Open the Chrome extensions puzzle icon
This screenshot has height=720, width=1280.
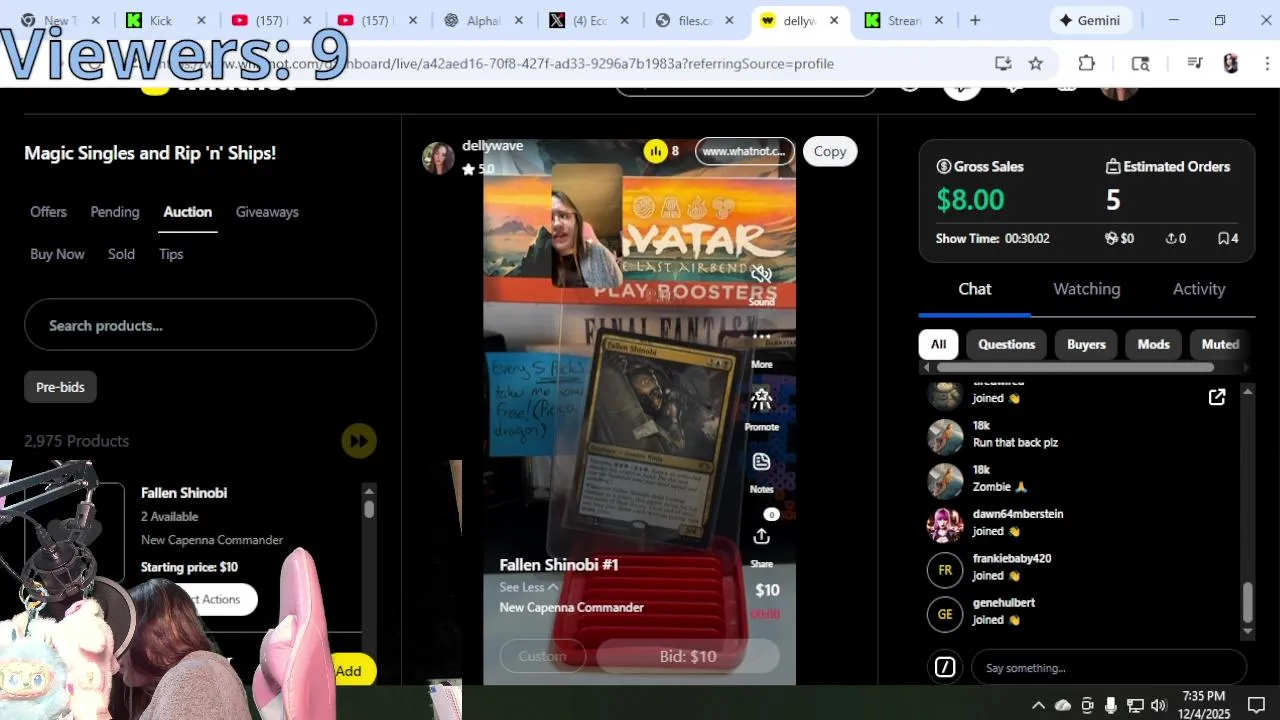(x=1087, y=63)
